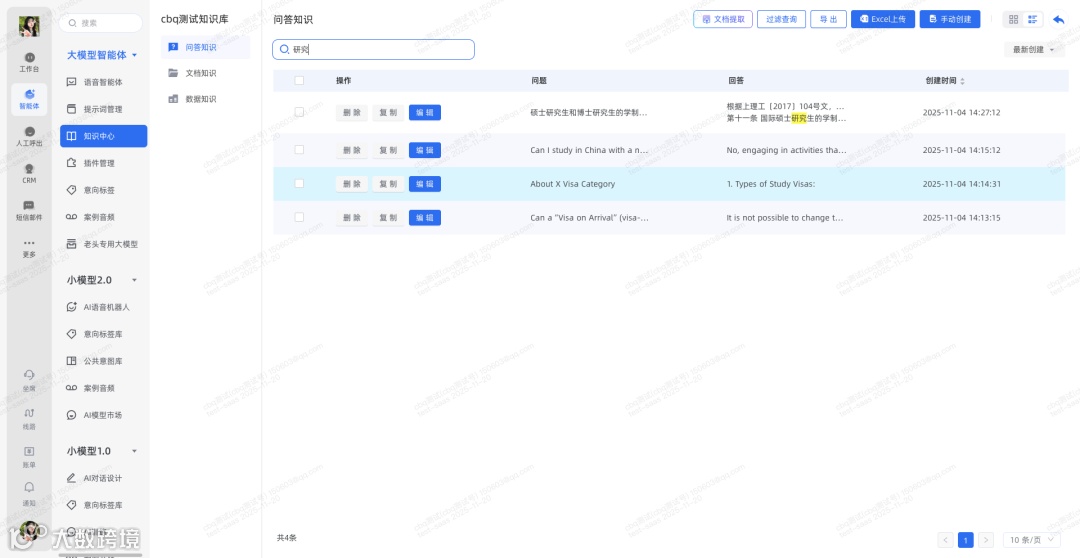1080x558 pixels.
Task: Delete the 硕士研究生 row
Action: [x=352, y=112]
